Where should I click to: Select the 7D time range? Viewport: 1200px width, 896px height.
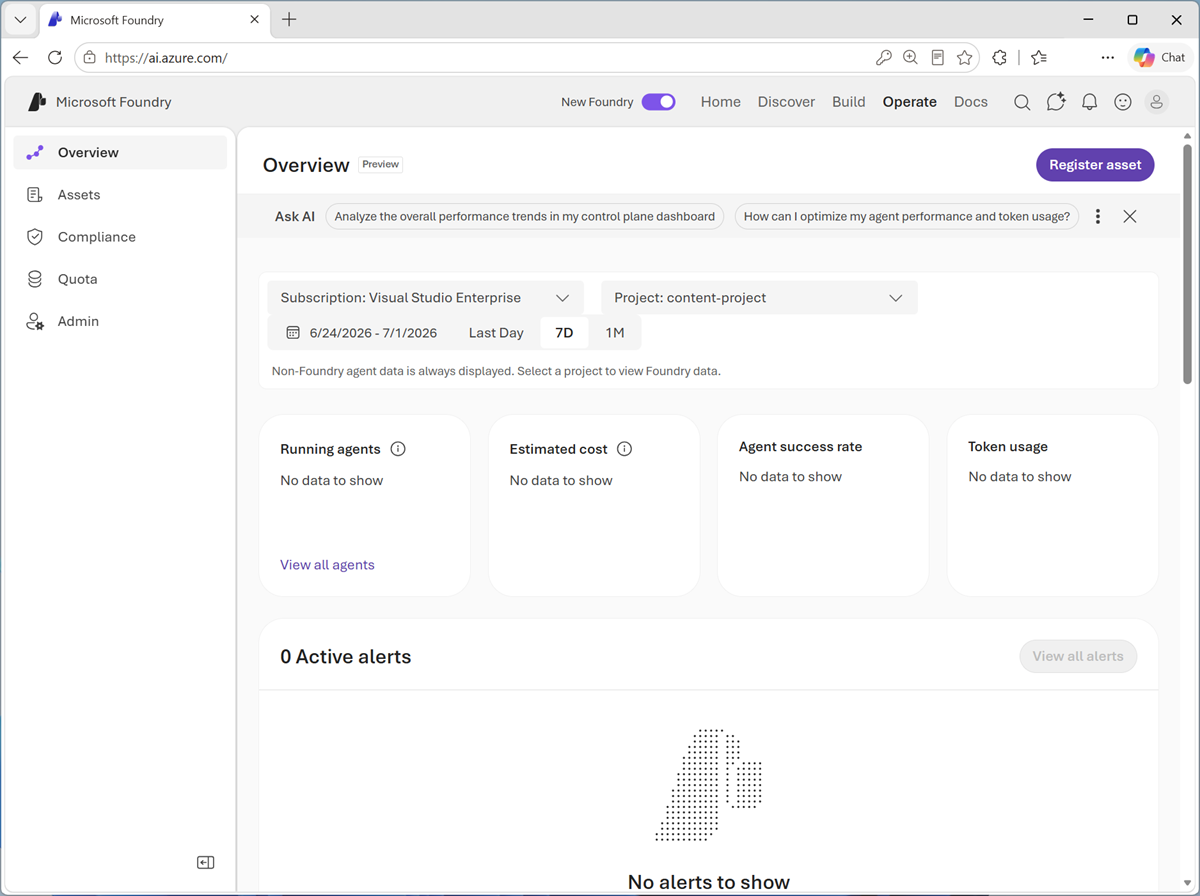[x=564, y=333]
